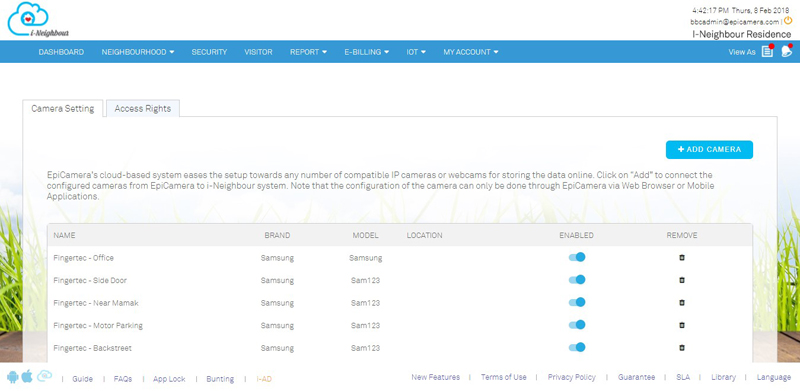This screenshot has width=800, height=391.
Task: Click the MODEL column header
Action: (x=365, y=235)
